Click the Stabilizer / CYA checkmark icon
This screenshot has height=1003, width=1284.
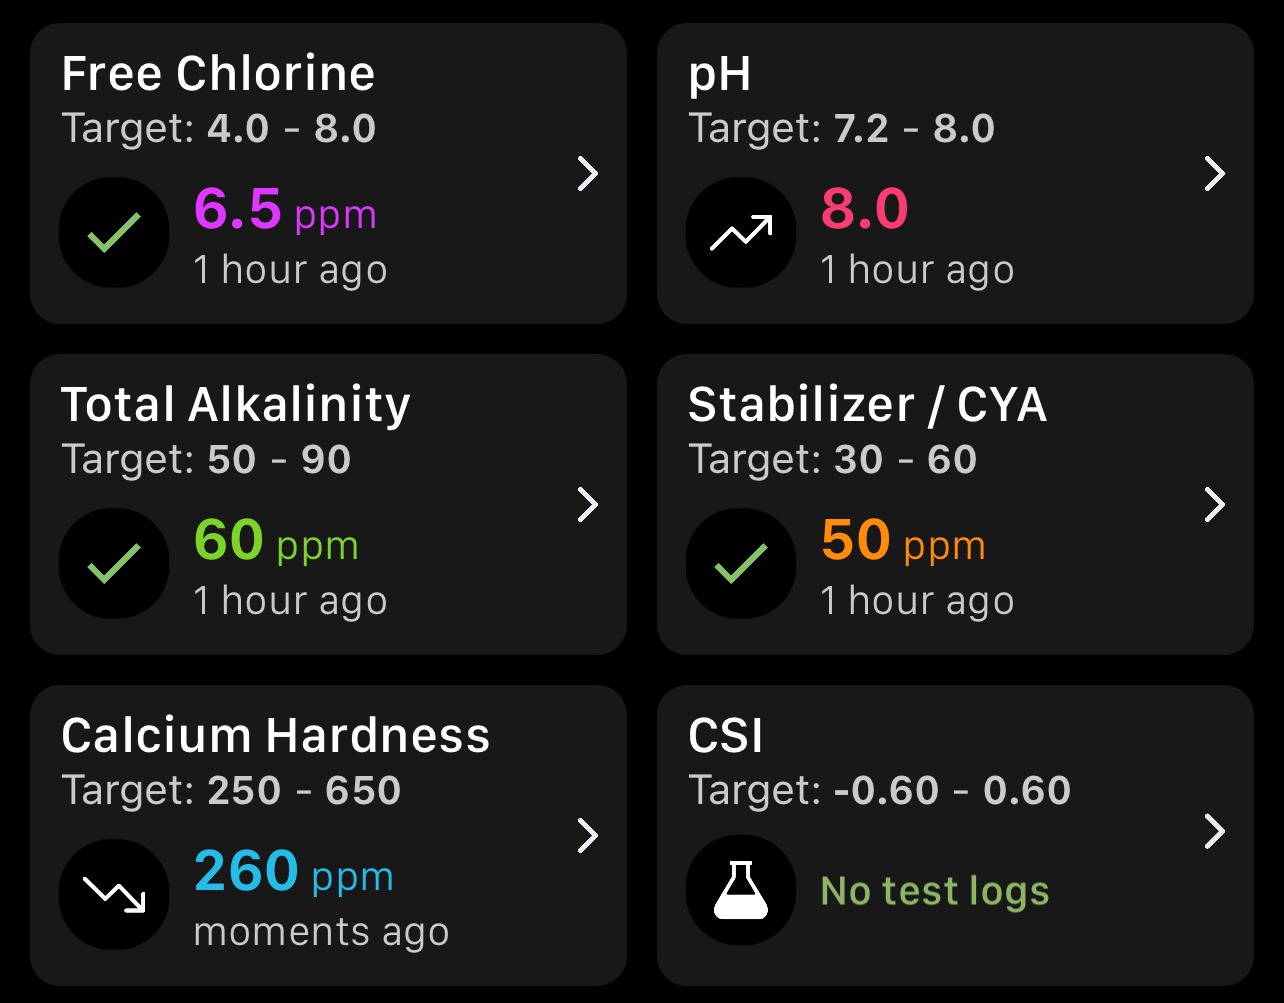click(741, 564)
